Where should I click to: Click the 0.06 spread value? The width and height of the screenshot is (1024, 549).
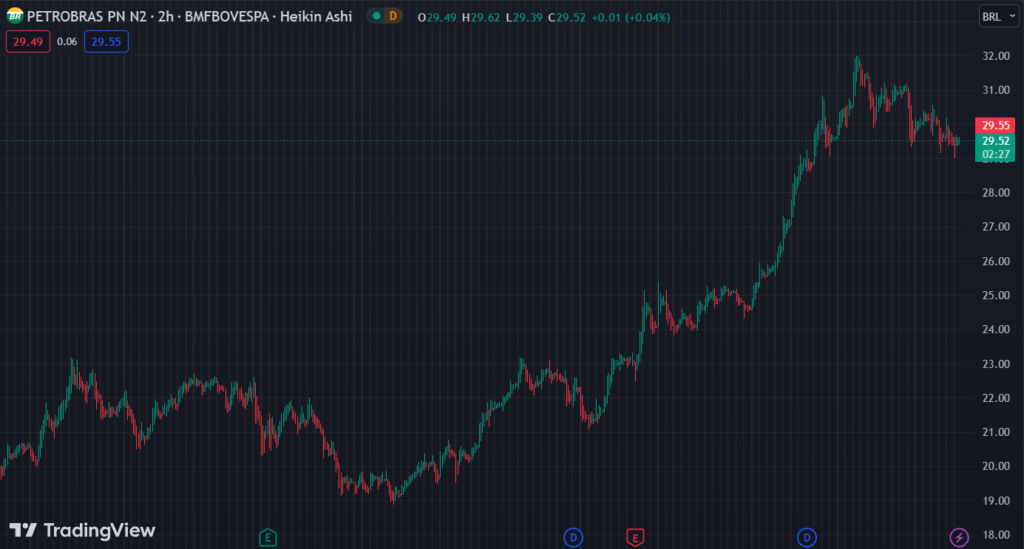pyautogui.click(x=67, y=42)
